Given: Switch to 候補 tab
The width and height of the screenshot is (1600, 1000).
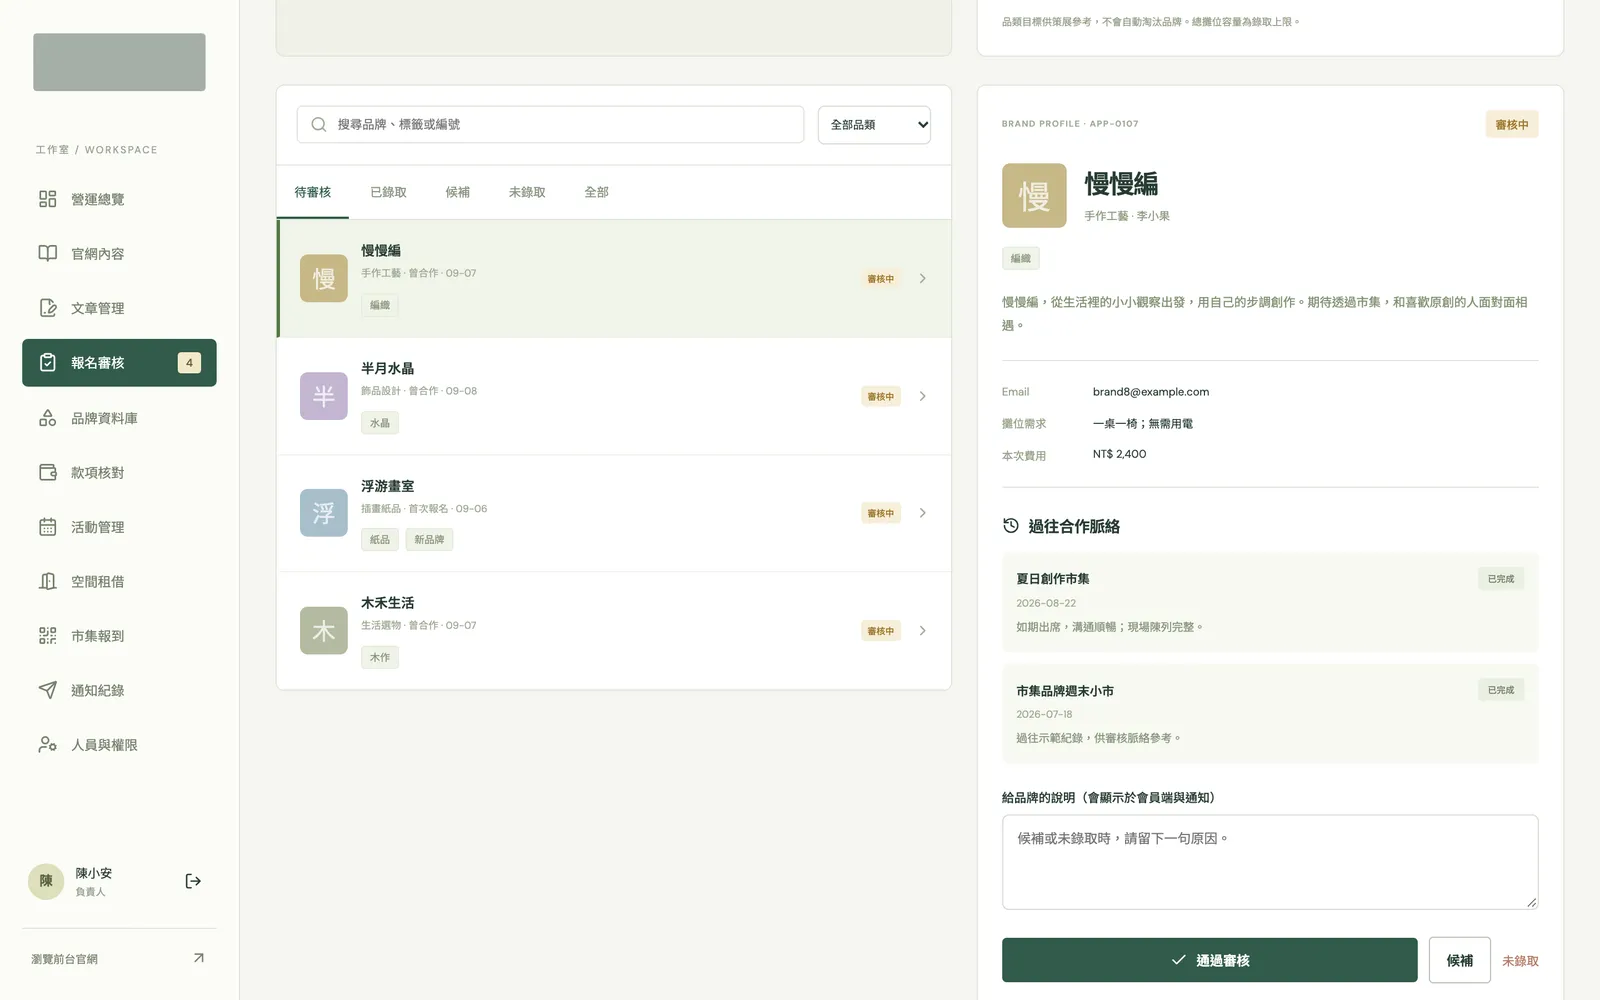Looking at the screenshot, I should click(457, 192).
